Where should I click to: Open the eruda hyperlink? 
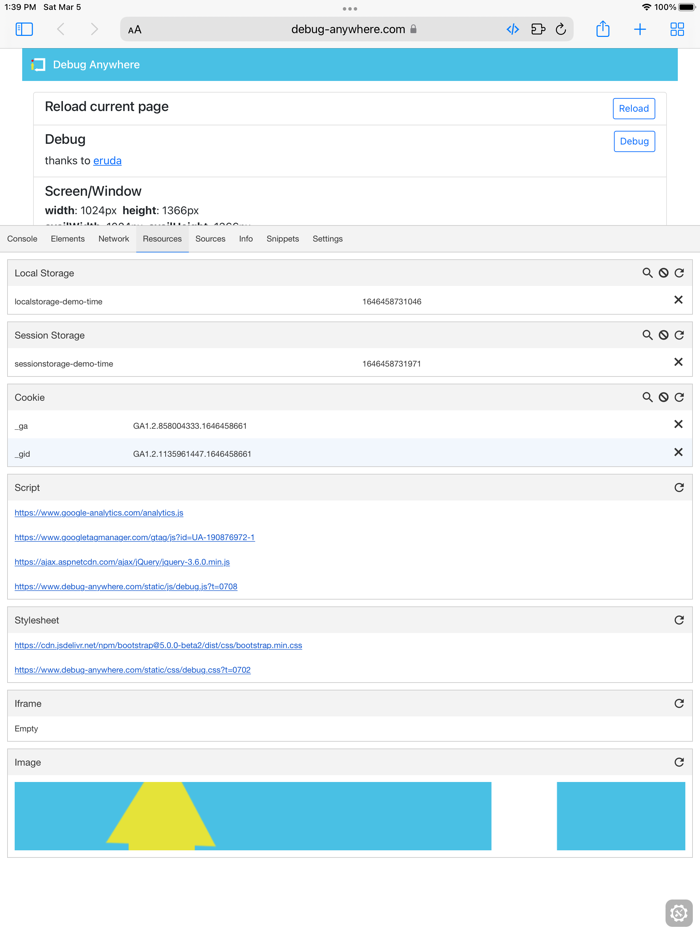tap(107, 161)
